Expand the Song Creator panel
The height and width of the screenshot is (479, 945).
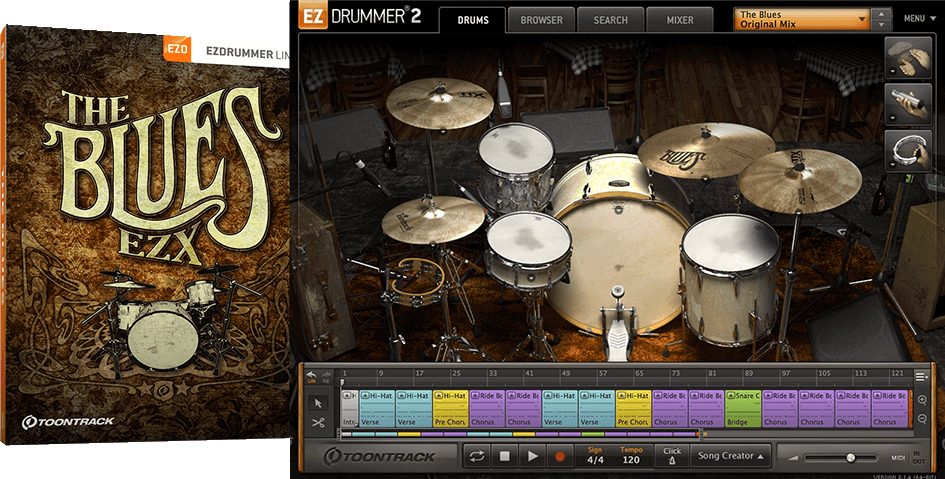click(x=730, y=456)
